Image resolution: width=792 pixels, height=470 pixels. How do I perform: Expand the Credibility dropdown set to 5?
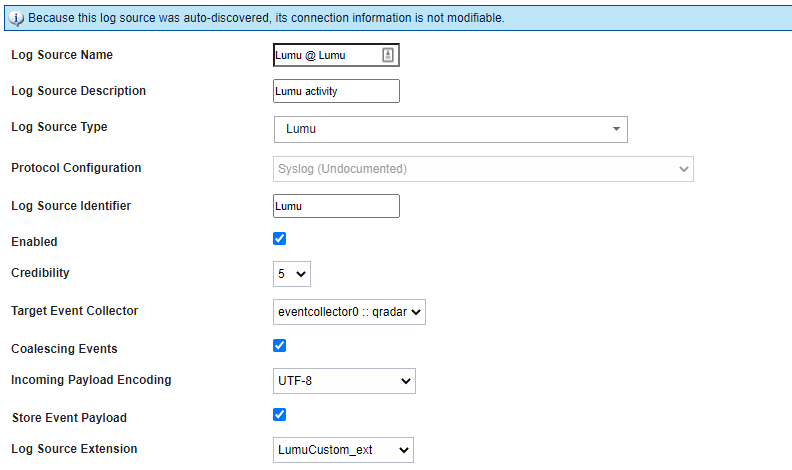292,273
